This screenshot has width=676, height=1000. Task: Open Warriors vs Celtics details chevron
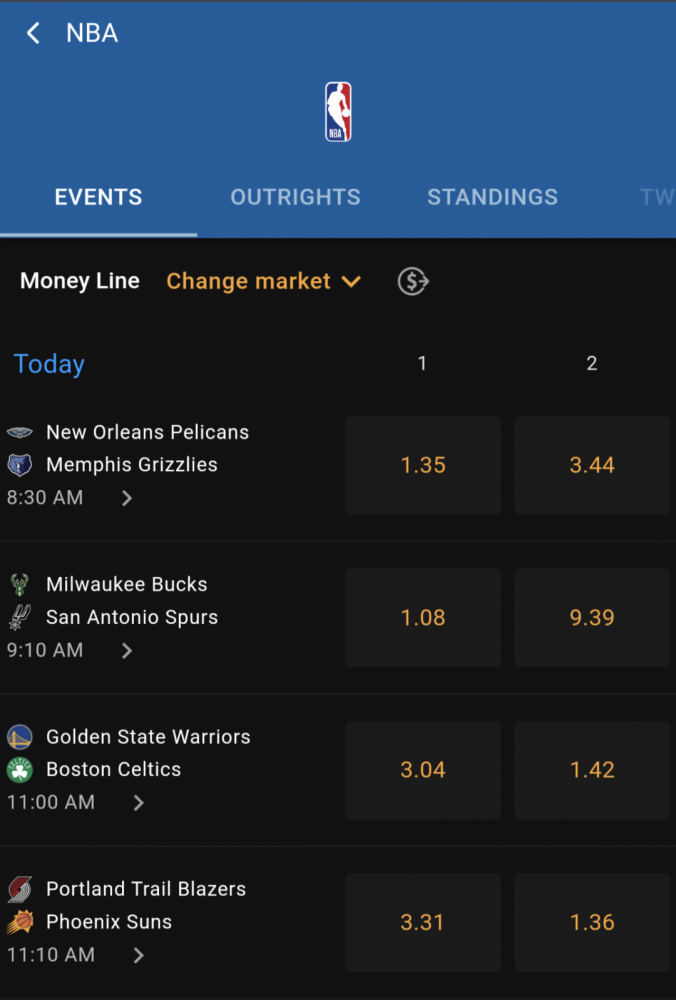(138, 802)
